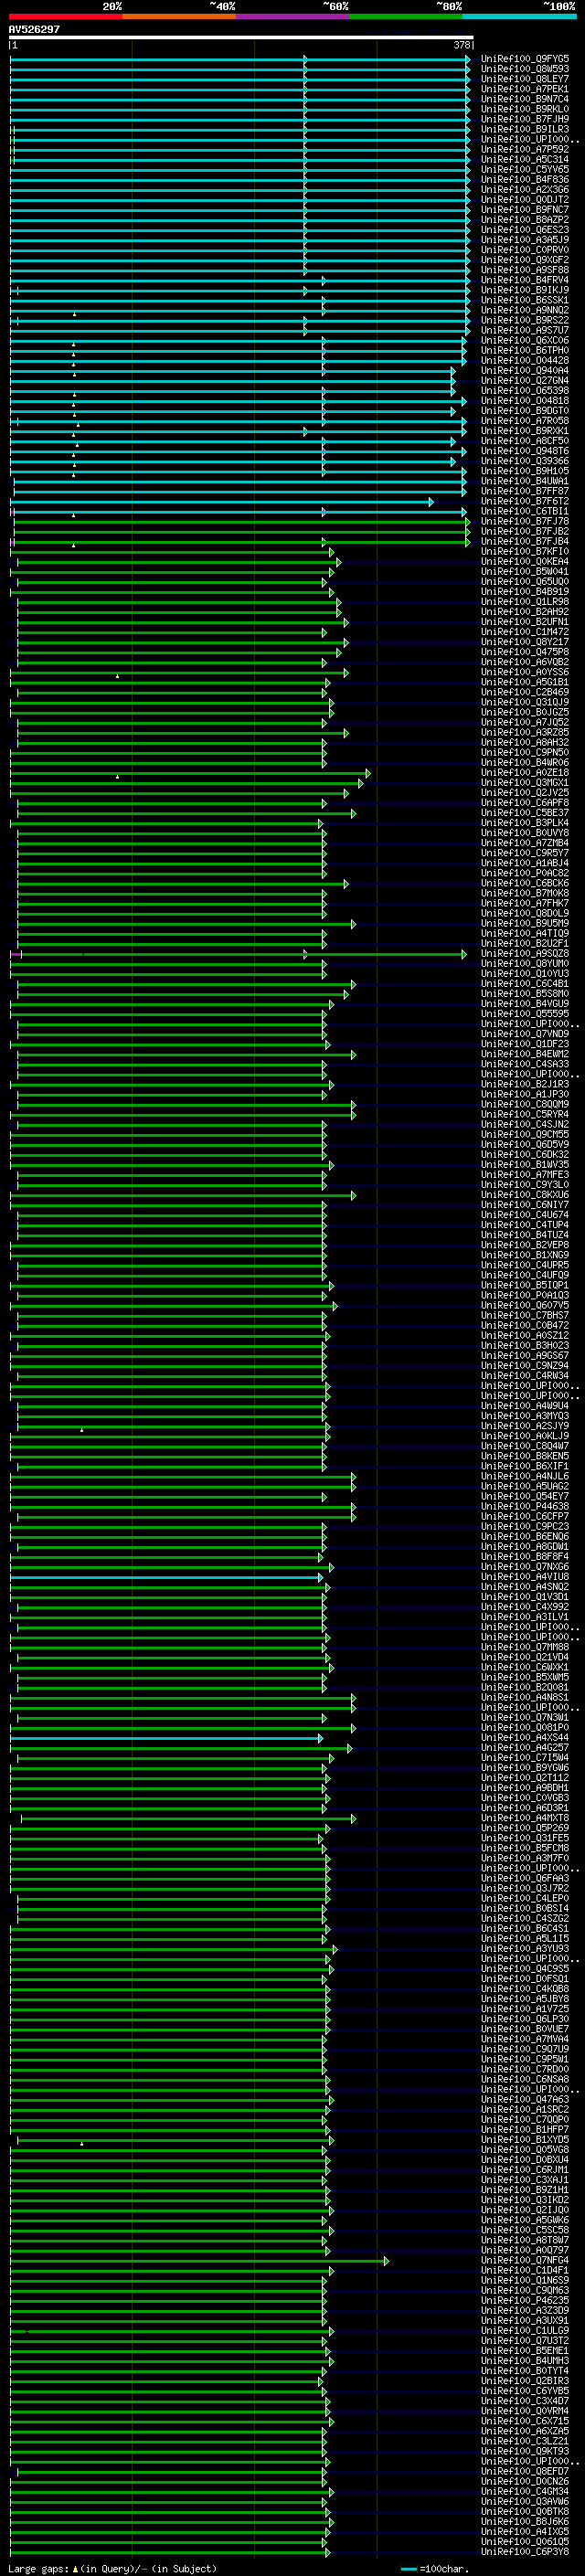Open hit UniRef100_A9SF88
Screen dimensions: 585x2576
(x=524, y=270)
